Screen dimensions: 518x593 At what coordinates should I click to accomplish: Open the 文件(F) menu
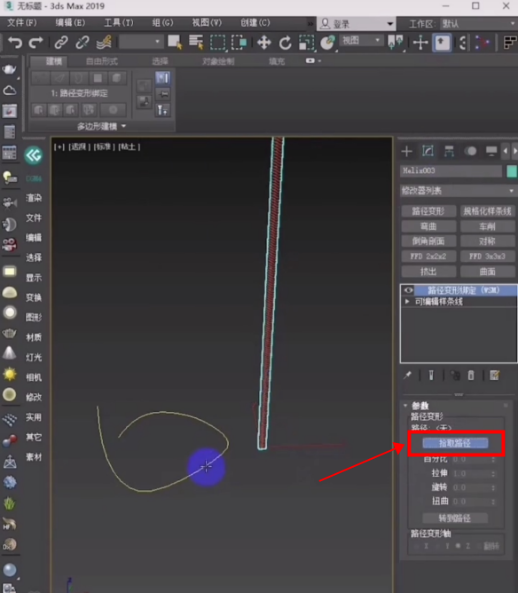[22, 23]
